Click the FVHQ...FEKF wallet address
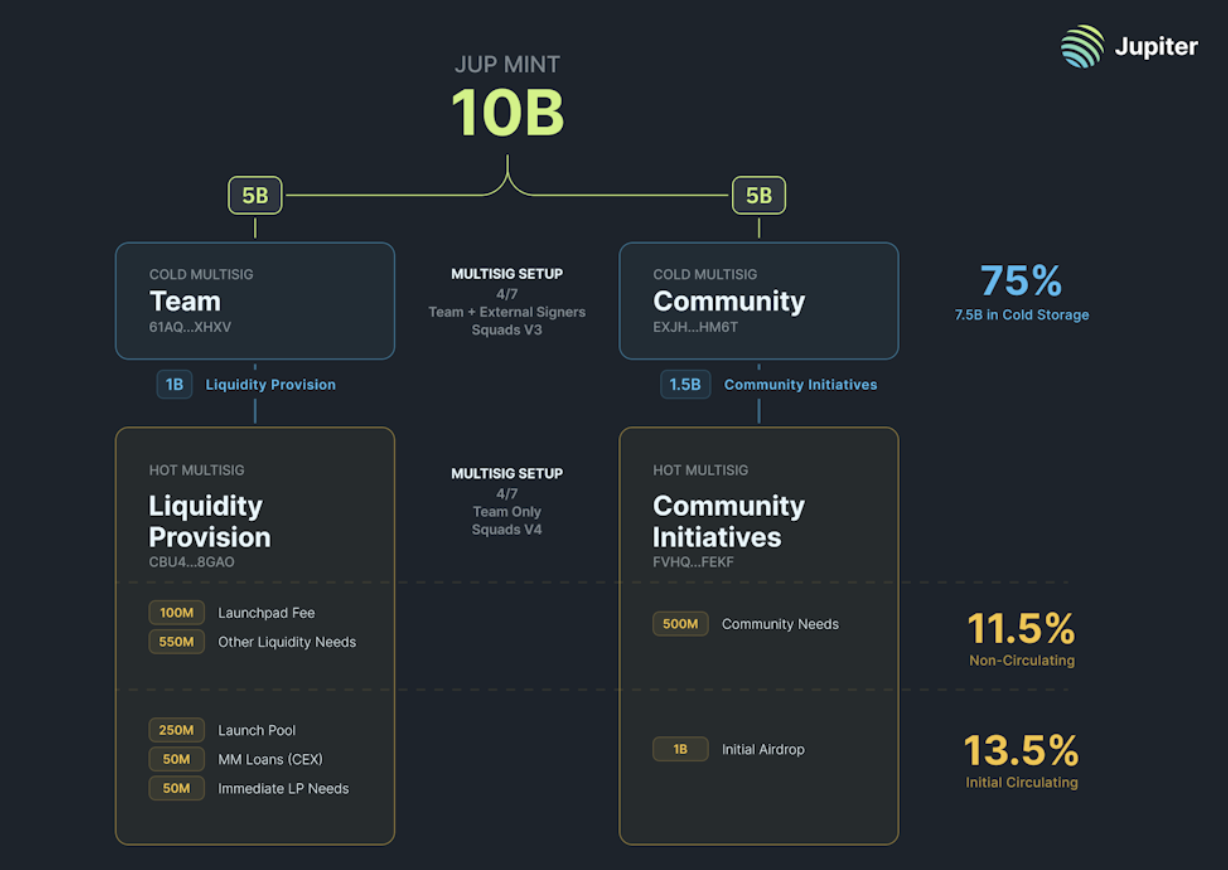The width and height of the screenshot is (1228, 870). [693, 563]
